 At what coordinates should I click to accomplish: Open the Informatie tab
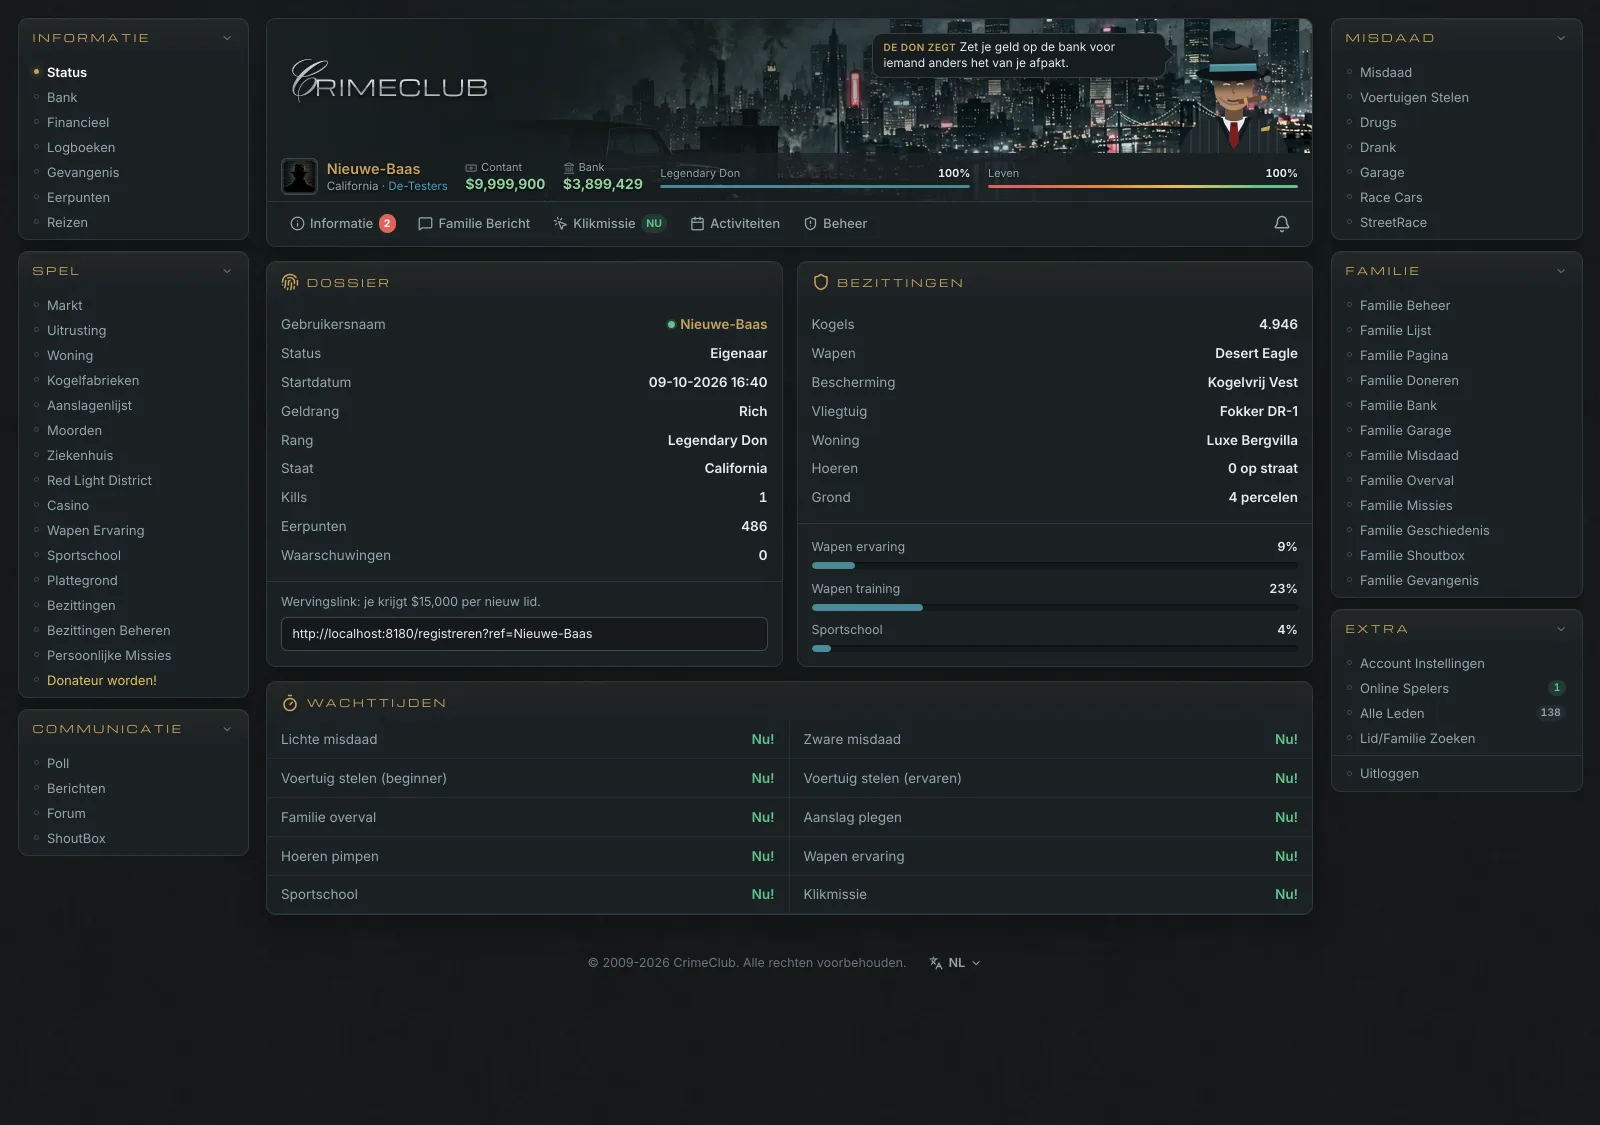pyautogui.click(x=342, y=224)
